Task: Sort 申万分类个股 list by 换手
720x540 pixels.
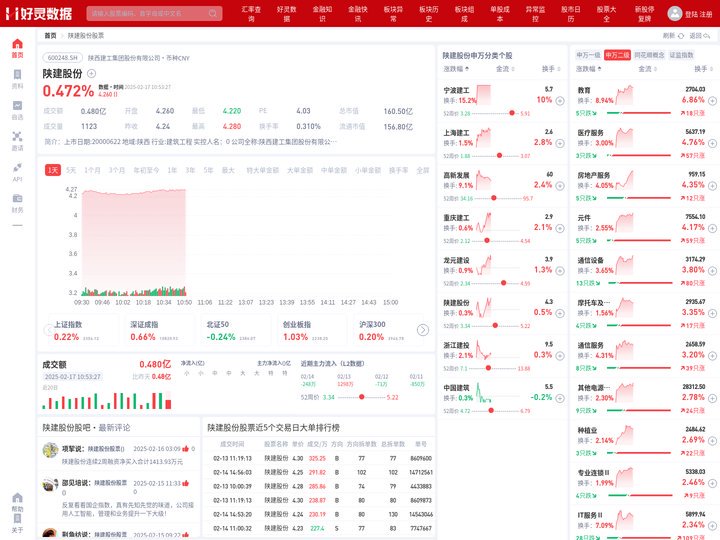Action: pyautogui.click(x=551, y=69)
